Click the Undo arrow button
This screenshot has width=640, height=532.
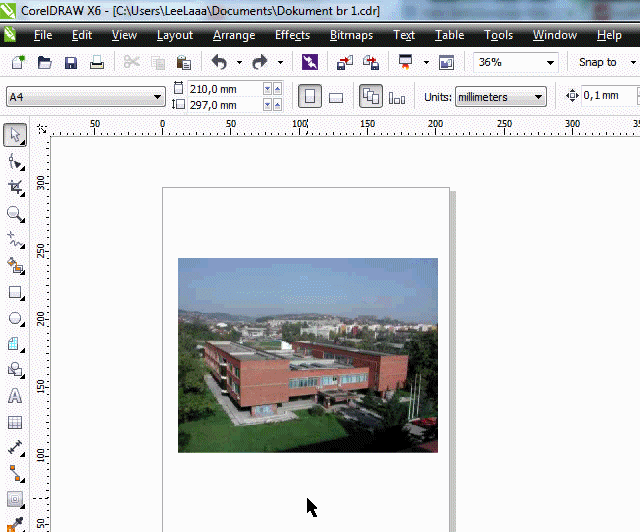(x=219, y=62)
